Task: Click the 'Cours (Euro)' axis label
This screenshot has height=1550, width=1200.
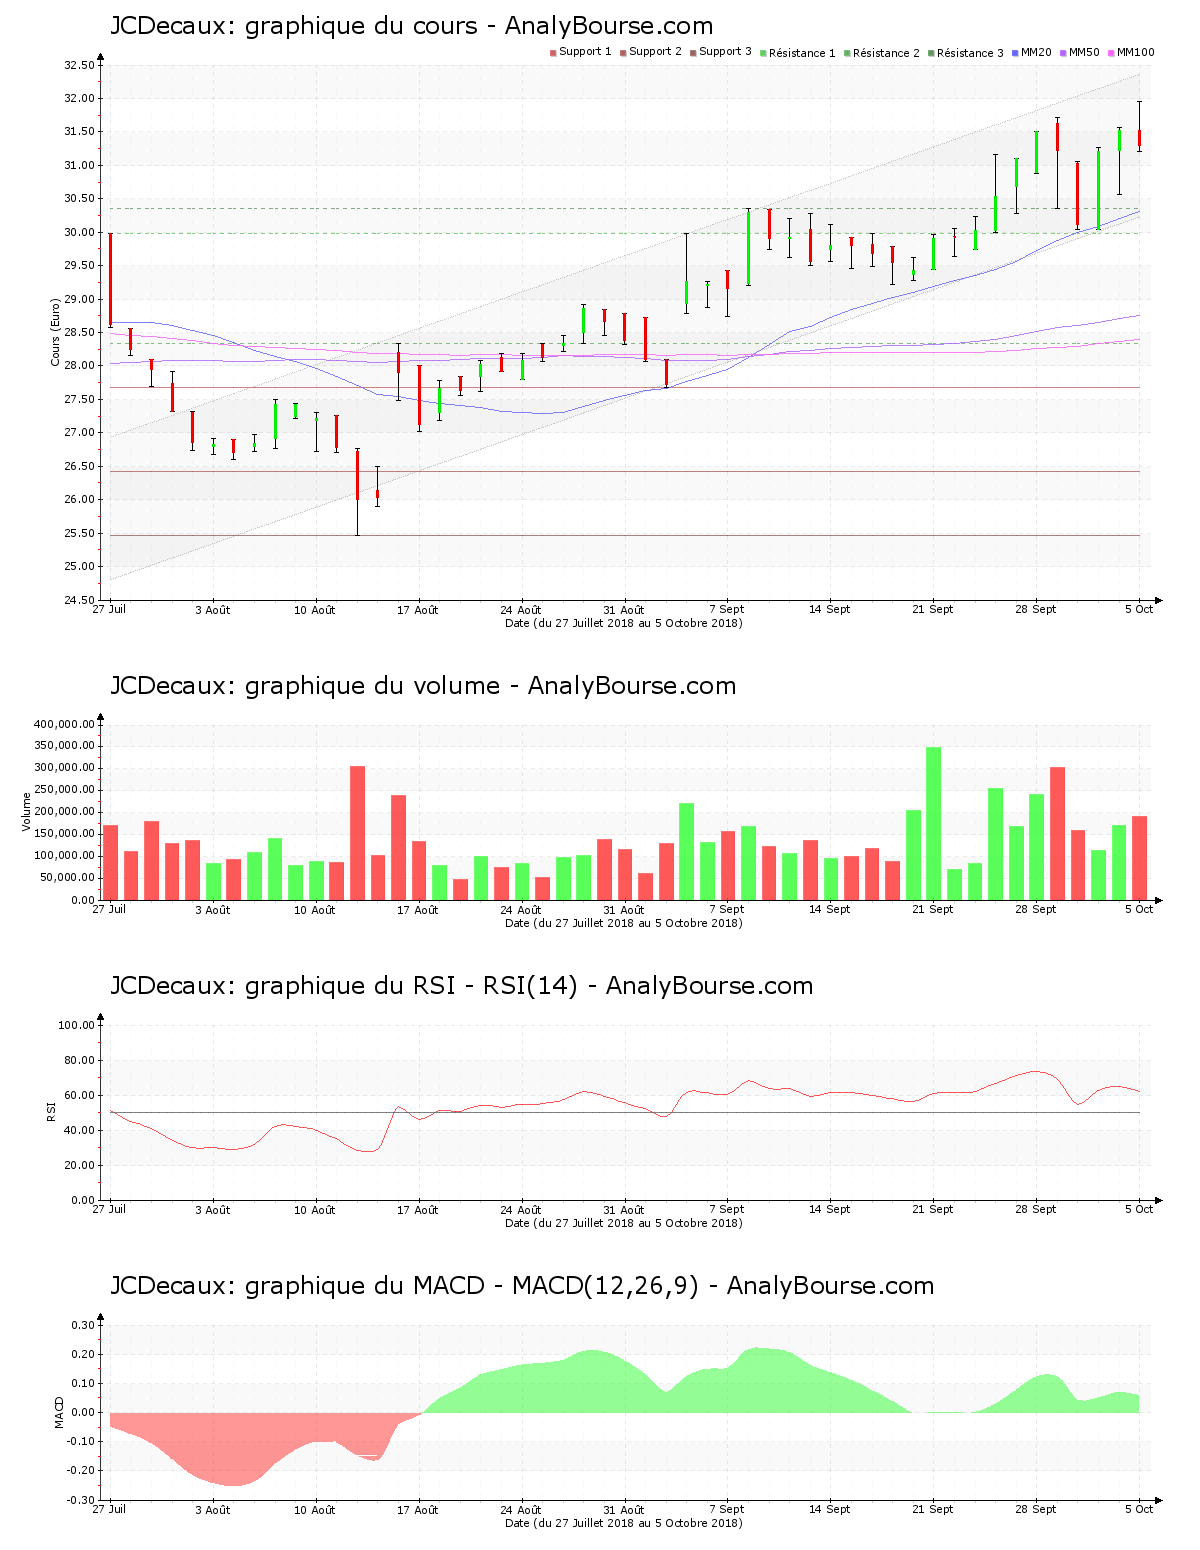Action: [x=56, y=332]
